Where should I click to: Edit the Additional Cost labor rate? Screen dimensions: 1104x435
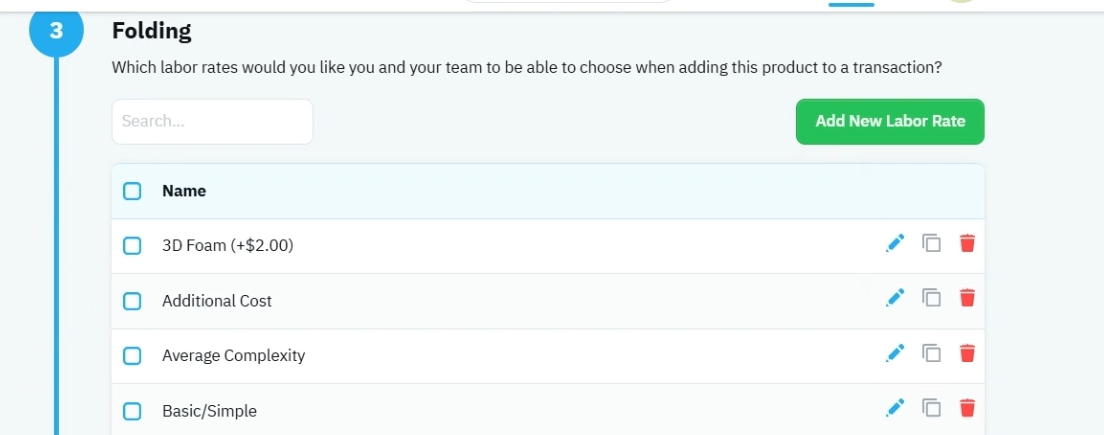[895, 298]
